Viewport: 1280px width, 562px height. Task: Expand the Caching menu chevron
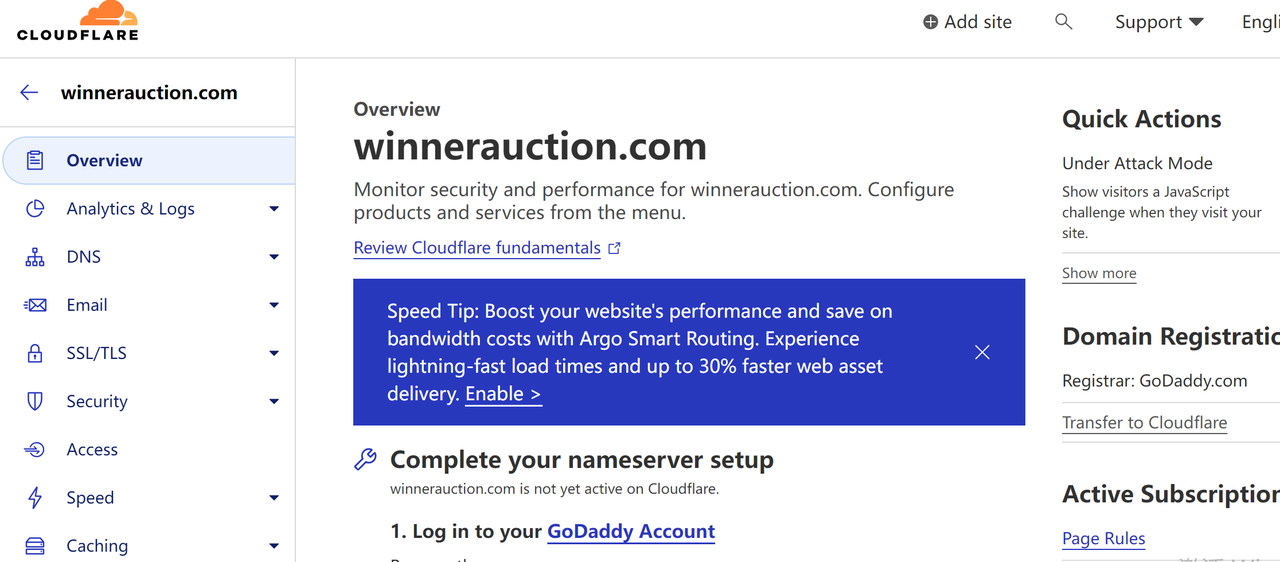pos(274,546)
